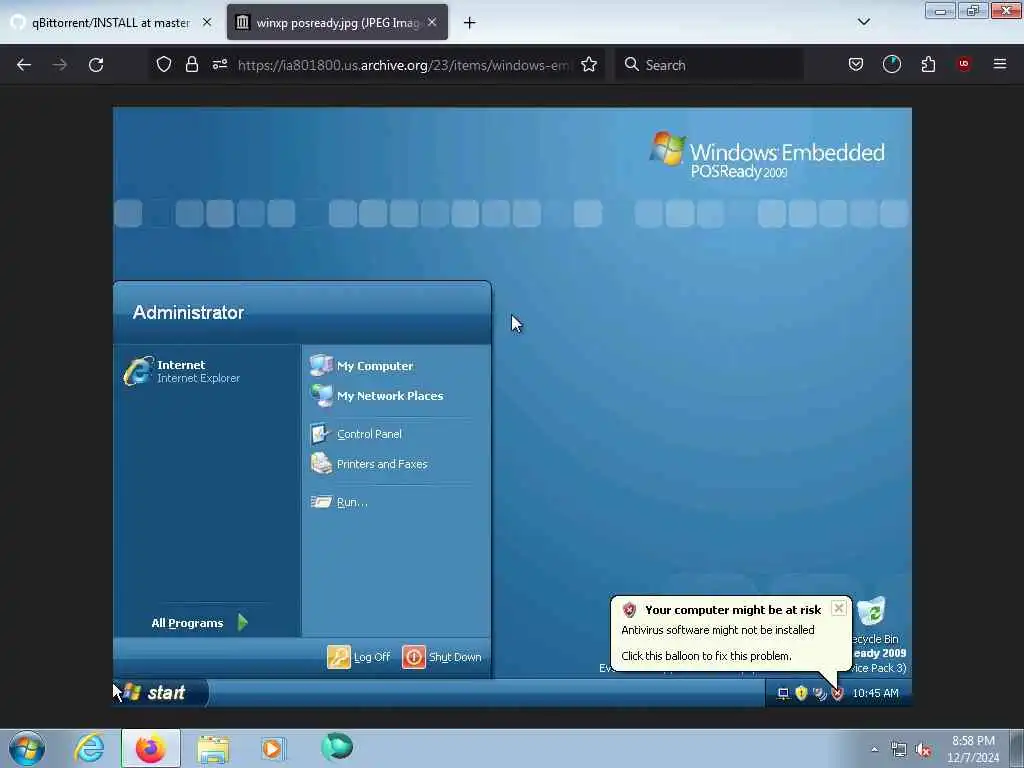Open the green round taskbar app icon

pyautogui.click(x=337, y=748)
